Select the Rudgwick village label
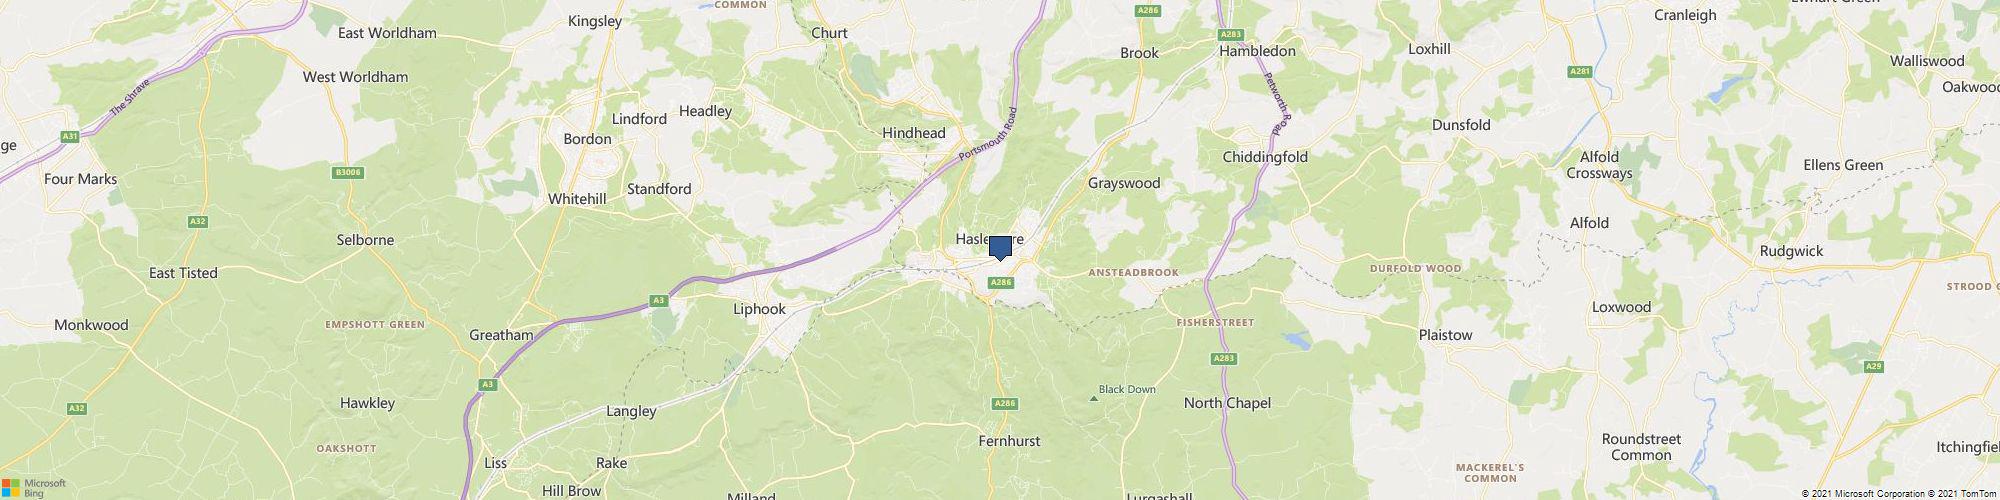Viewport: 2000px width, 500px height. [x=1792, y=251]
